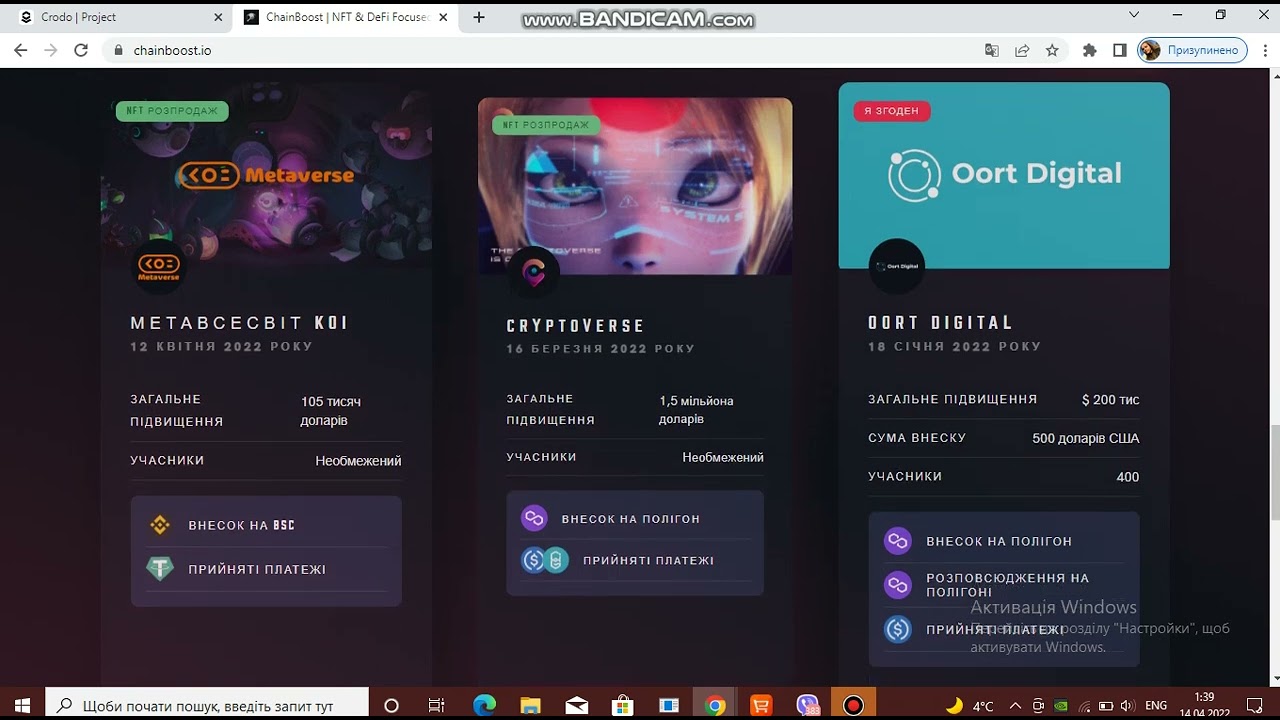This screenshot has height=720, width=1280.
Task: Click Polygon icon on Cryptoverse card
Action: pos(534,518)
